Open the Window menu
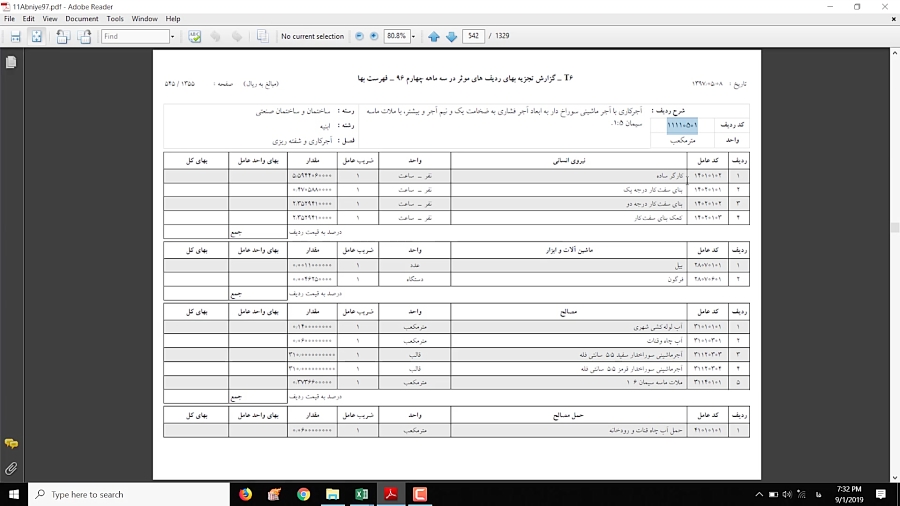The image size is (900, 506). click(x=145, y=19)
